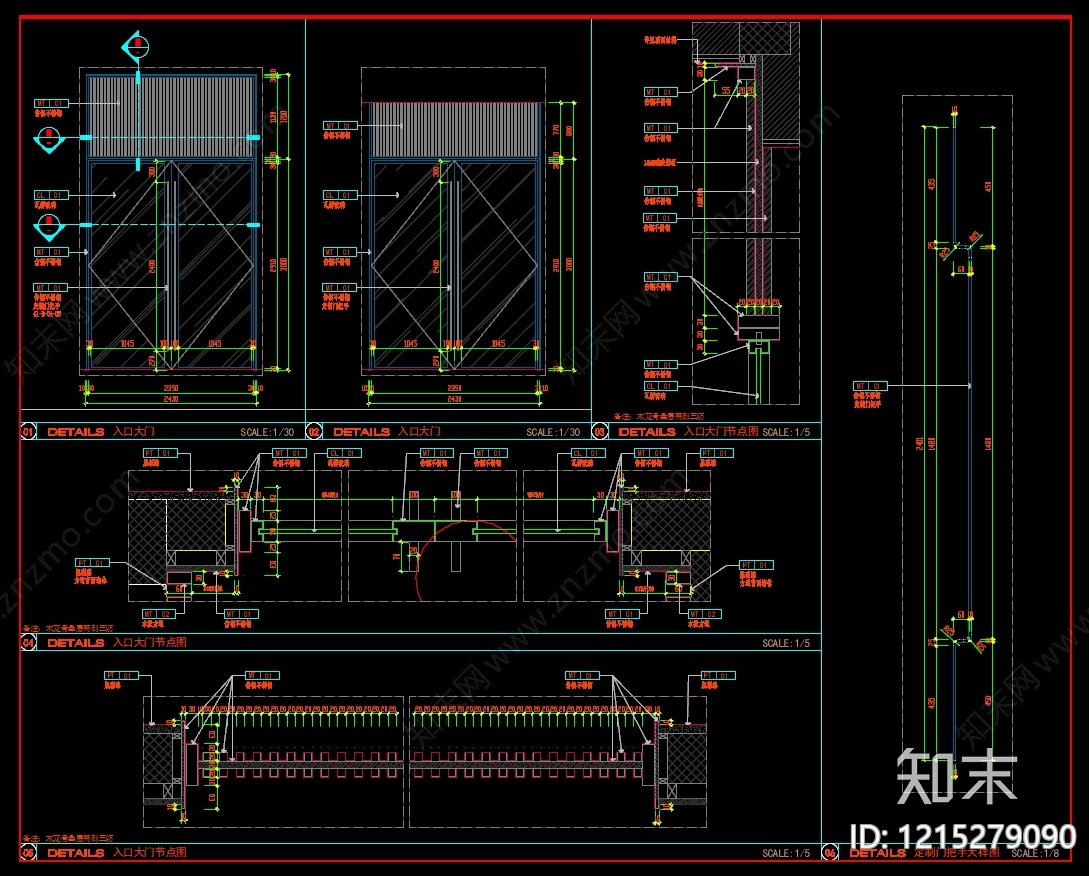Click the SCALE:1/8 text of detail 06
Screen dimensions: 1089x876
(1036, 853)
